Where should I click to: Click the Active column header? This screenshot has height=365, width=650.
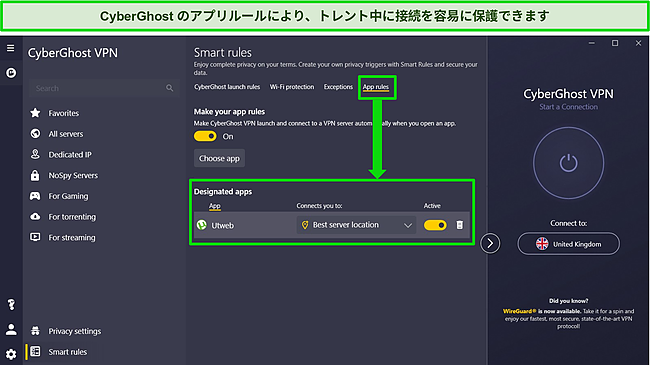tap(432, 206)
